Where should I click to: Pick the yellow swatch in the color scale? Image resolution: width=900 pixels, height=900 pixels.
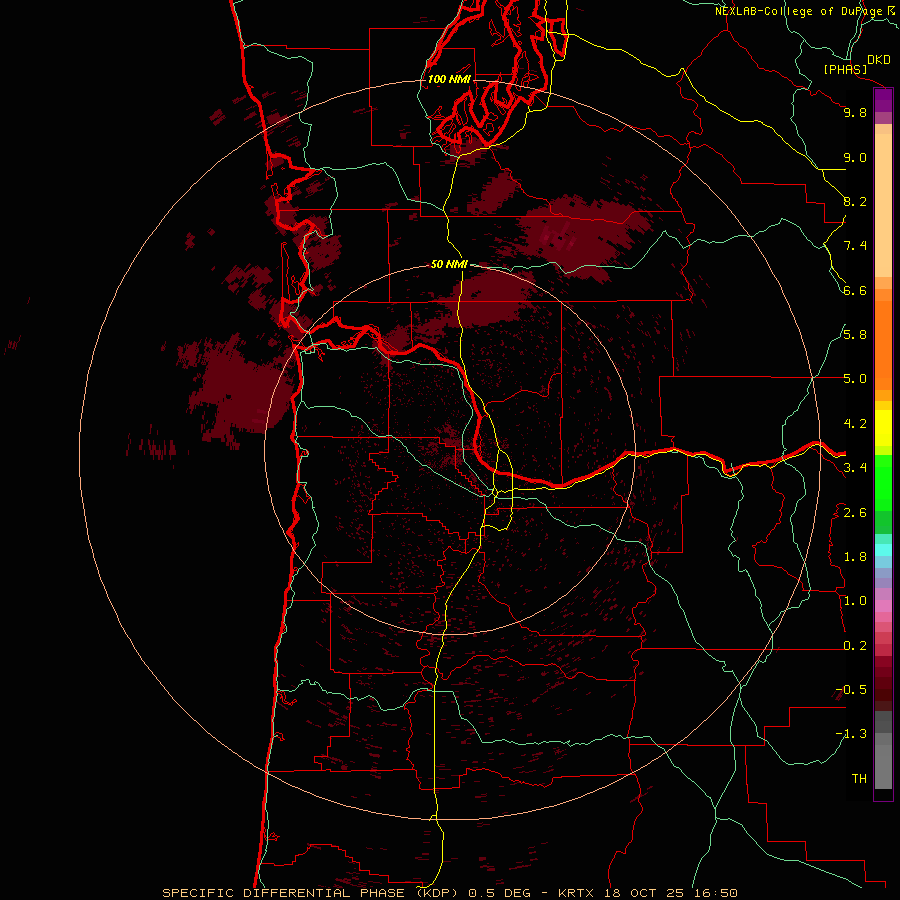point(883,428)
